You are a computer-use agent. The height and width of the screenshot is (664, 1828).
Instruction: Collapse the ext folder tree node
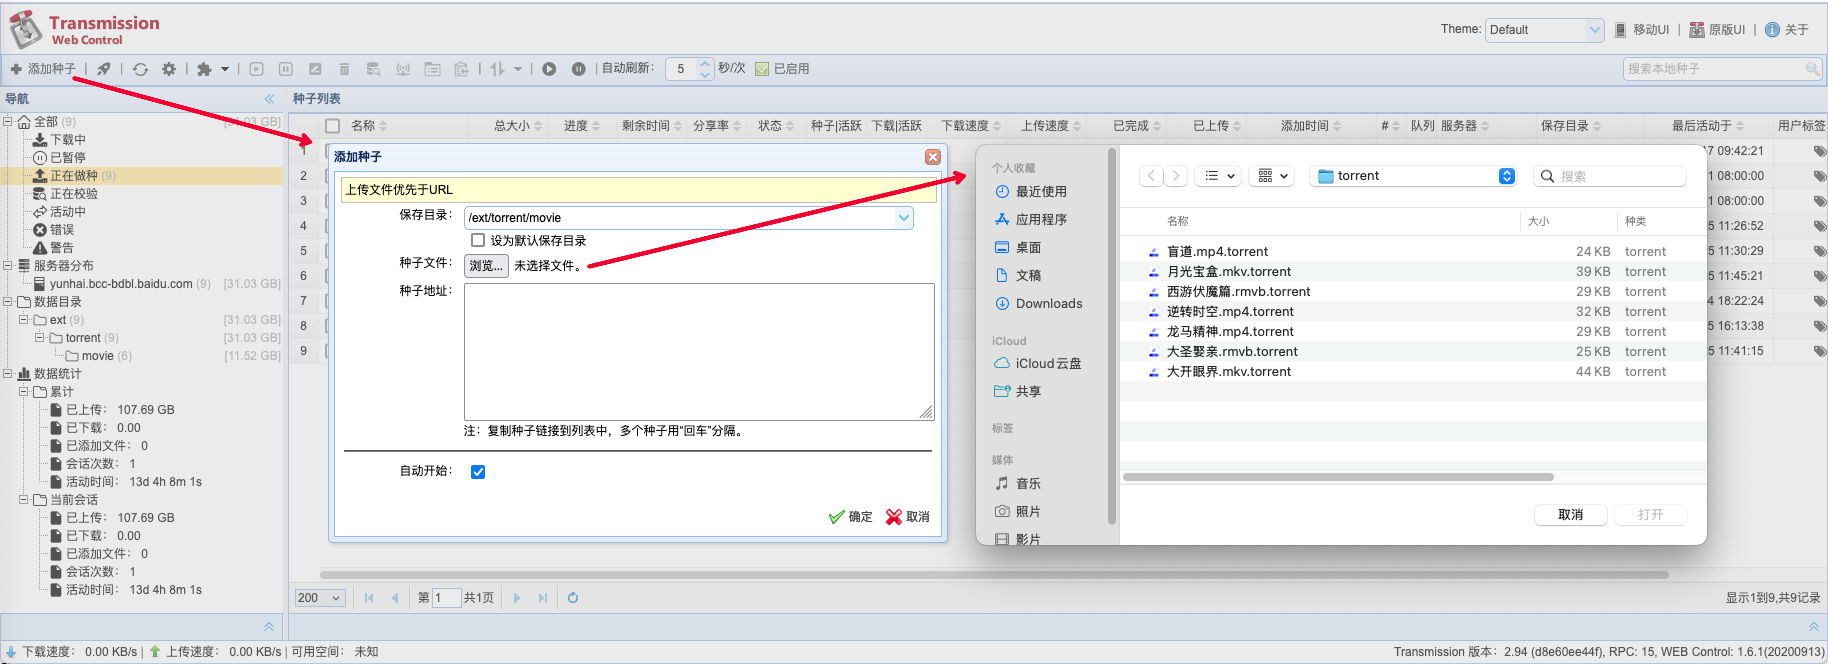tap(24, 320)
